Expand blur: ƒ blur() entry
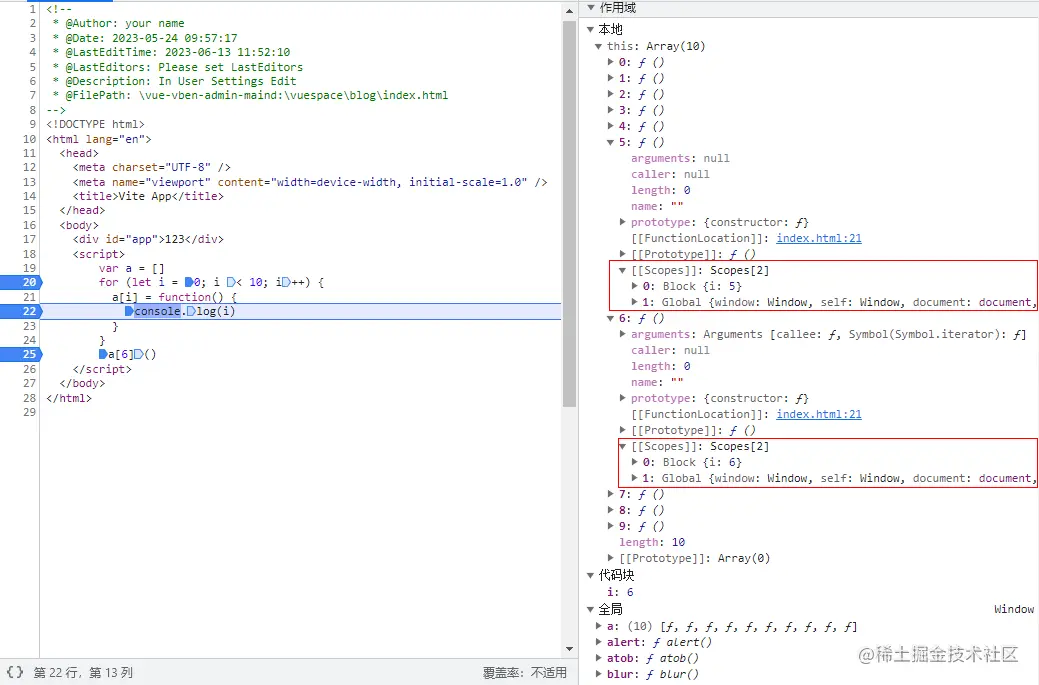 tap(599, 674)
